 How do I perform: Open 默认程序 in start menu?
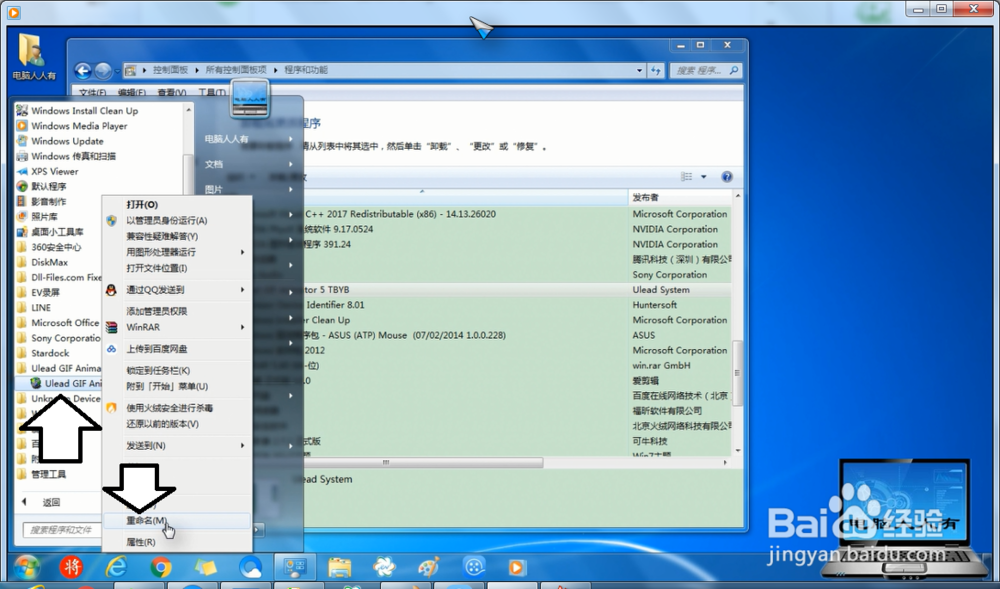tap(48, 186)
